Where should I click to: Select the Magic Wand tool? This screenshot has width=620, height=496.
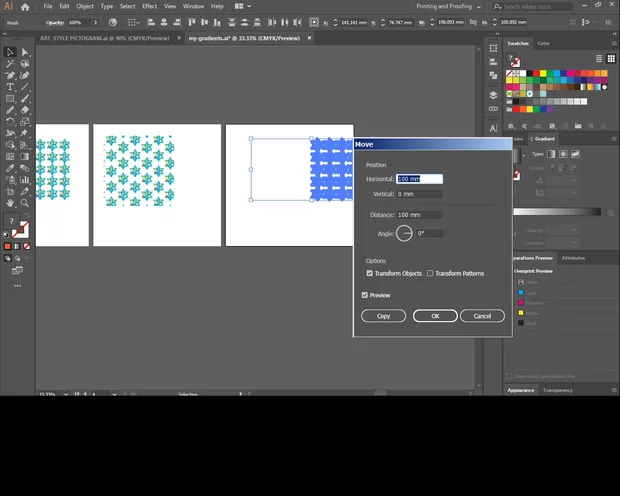(x=10, y=64)
